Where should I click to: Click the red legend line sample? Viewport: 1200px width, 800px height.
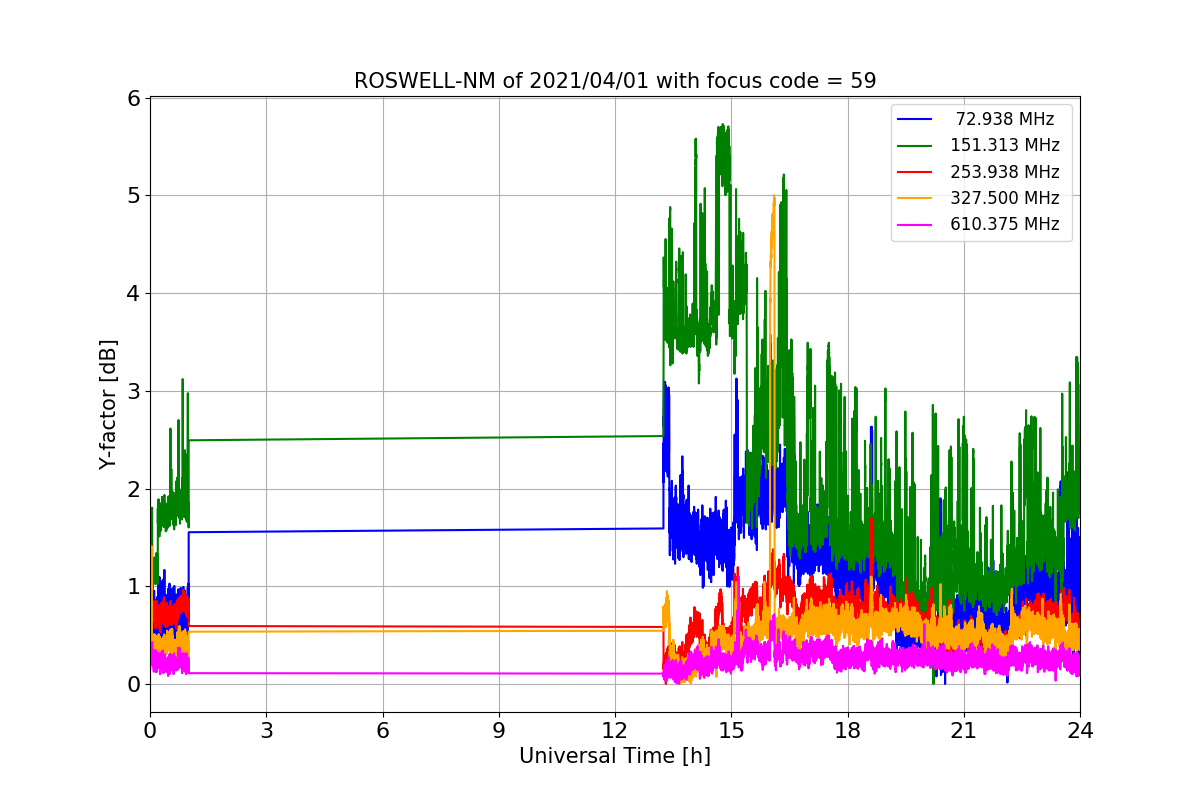click(916, 172)
